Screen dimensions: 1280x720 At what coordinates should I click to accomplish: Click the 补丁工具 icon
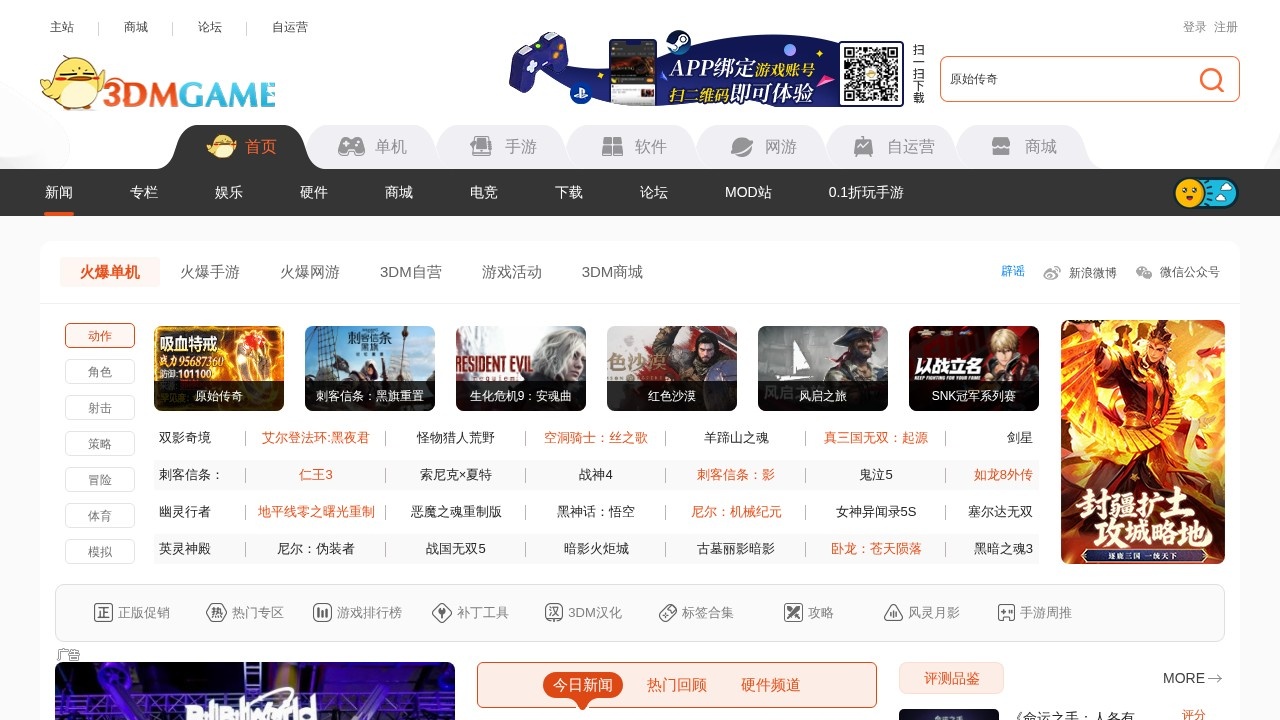pos(442,613)
